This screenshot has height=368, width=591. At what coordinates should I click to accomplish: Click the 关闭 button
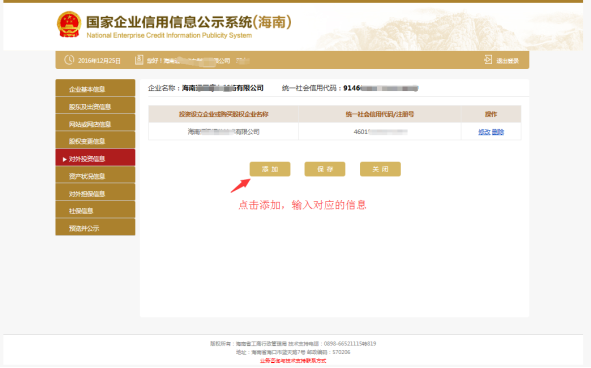point(380,169)
